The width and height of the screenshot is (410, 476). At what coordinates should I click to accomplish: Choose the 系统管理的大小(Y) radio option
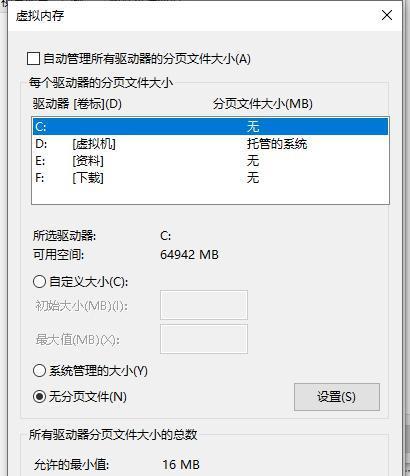(x=39, y=371)
